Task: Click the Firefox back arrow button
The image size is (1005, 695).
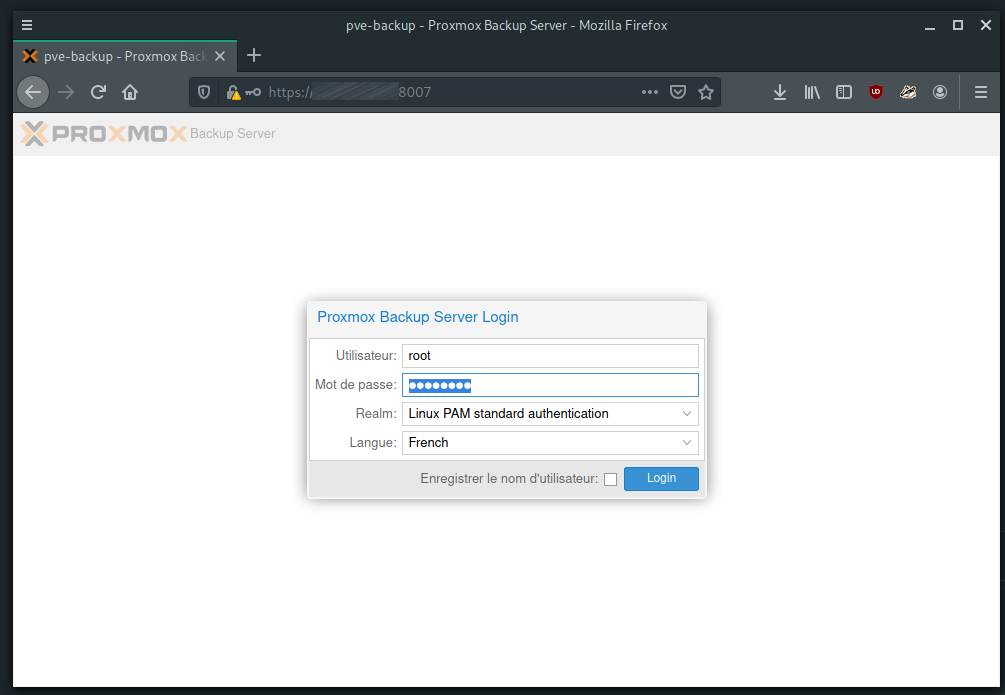Action: pyautogui.click(x=33, y=92)
